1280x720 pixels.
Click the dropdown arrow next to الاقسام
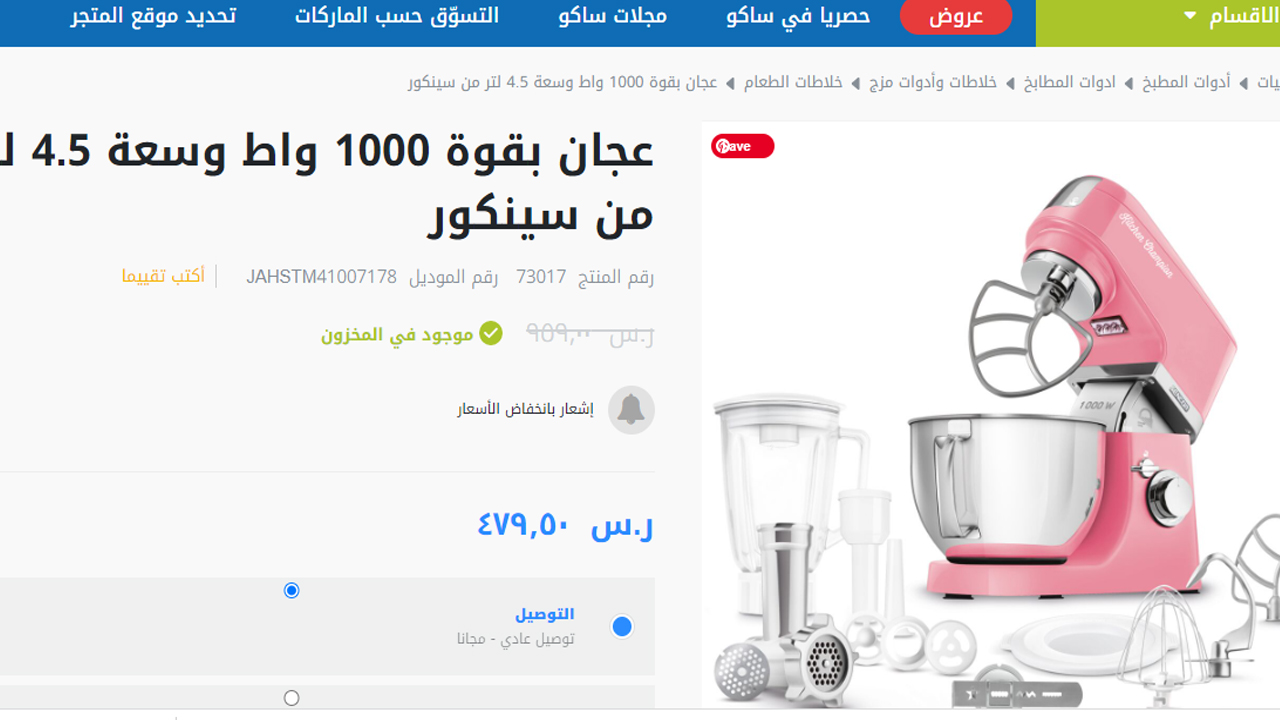tap(1190, 16)
